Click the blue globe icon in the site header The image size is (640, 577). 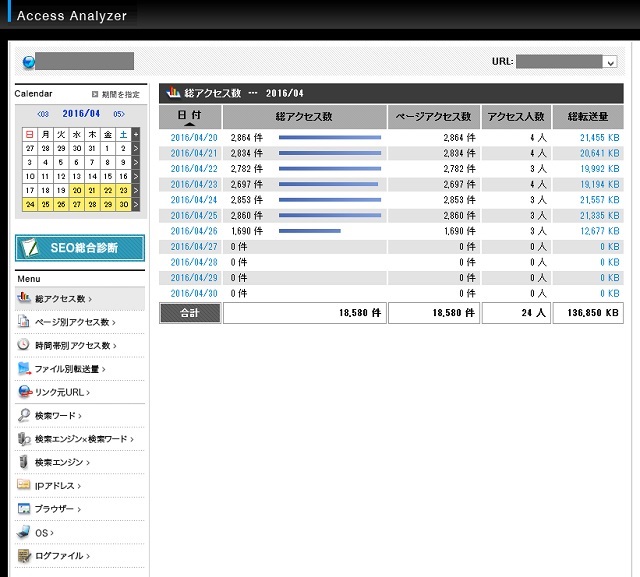tap(29, 62)
